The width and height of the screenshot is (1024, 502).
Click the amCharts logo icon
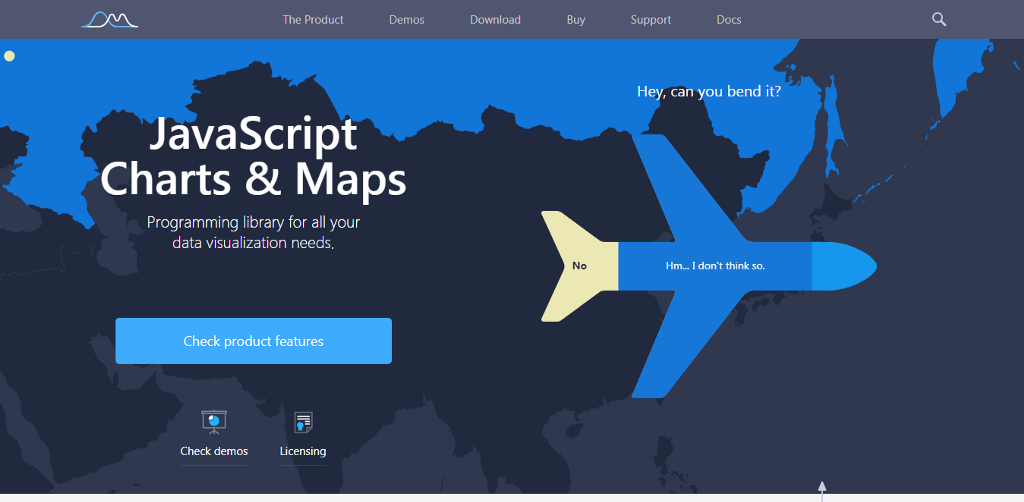109,19
